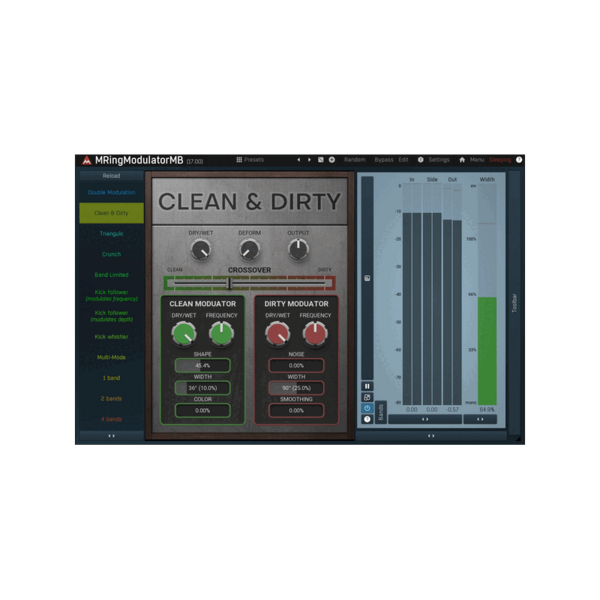Pause the meters with pause icon
The image size is (600, 600).
(x=367, y=386)
